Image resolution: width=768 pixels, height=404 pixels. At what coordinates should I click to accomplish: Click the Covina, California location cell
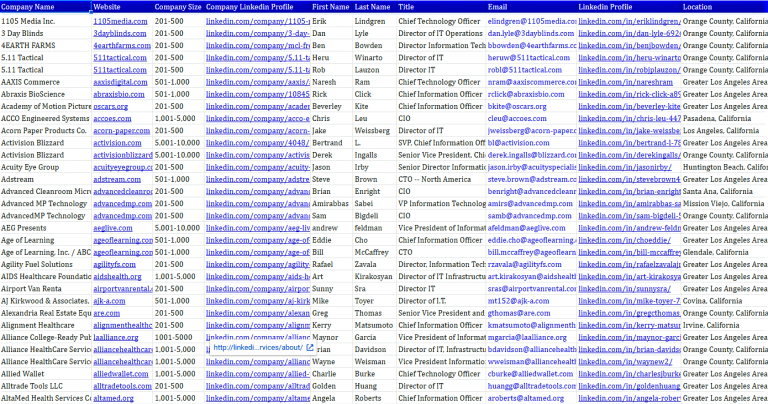[x=724, y=301]
